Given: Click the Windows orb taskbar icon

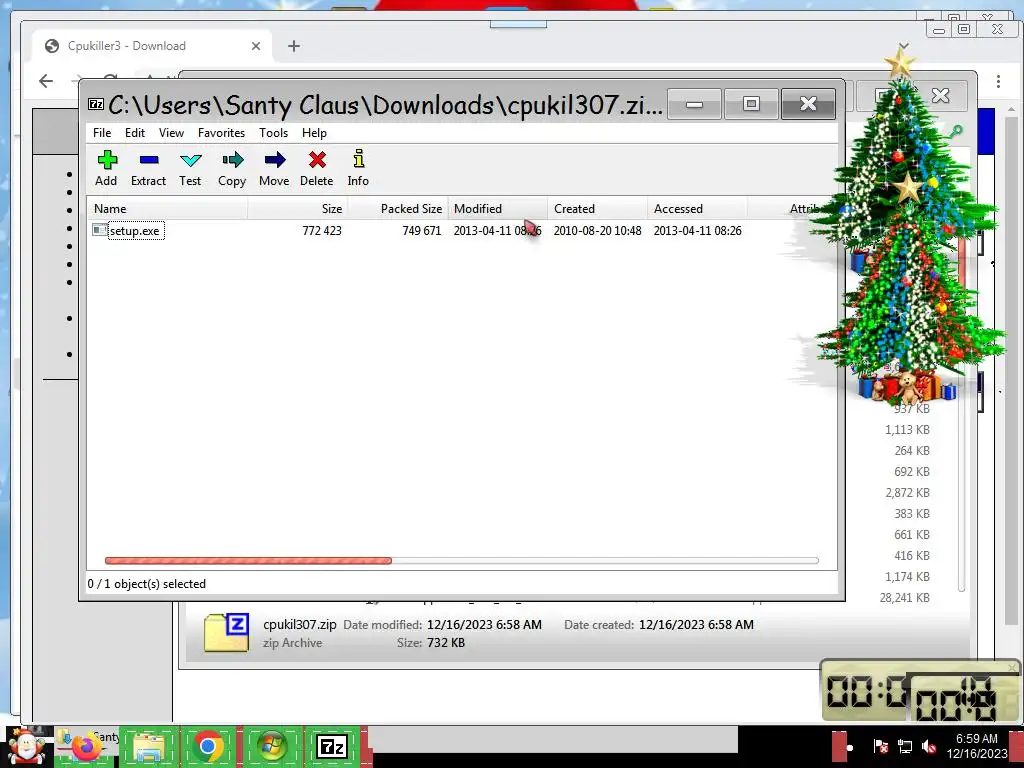Looking at the screenshot, I should [x=271, y=746].
